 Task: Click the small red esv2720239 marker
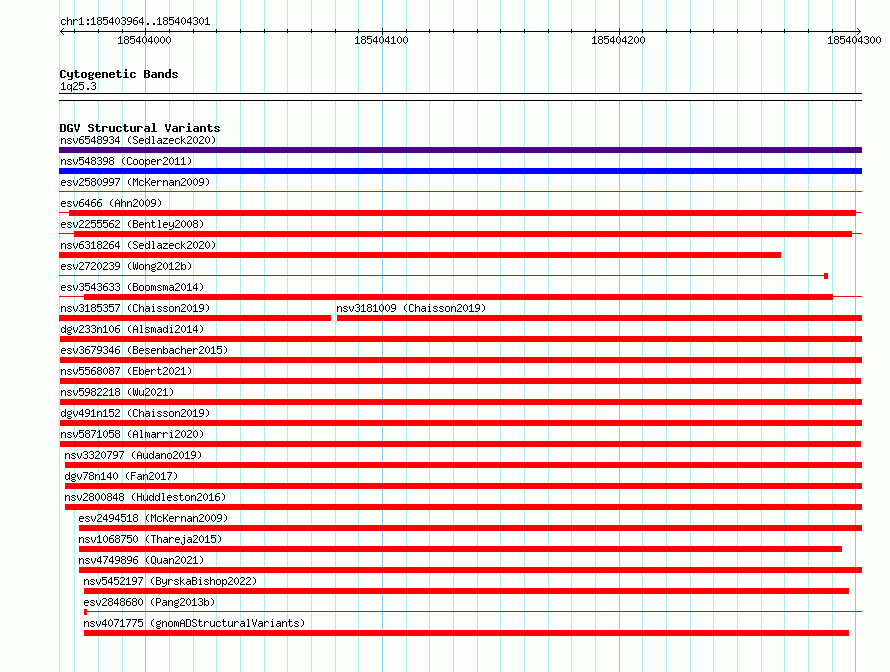pos(826,276)
